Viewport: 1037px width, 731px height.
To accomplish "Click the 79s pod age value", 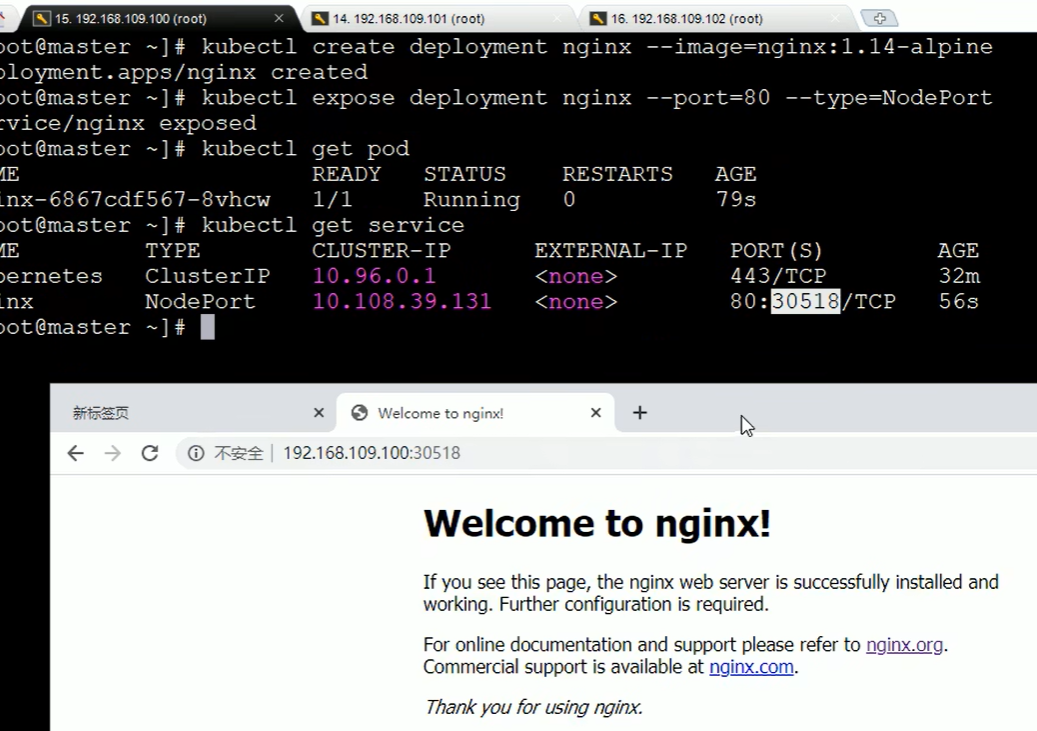I will [736, 200].
